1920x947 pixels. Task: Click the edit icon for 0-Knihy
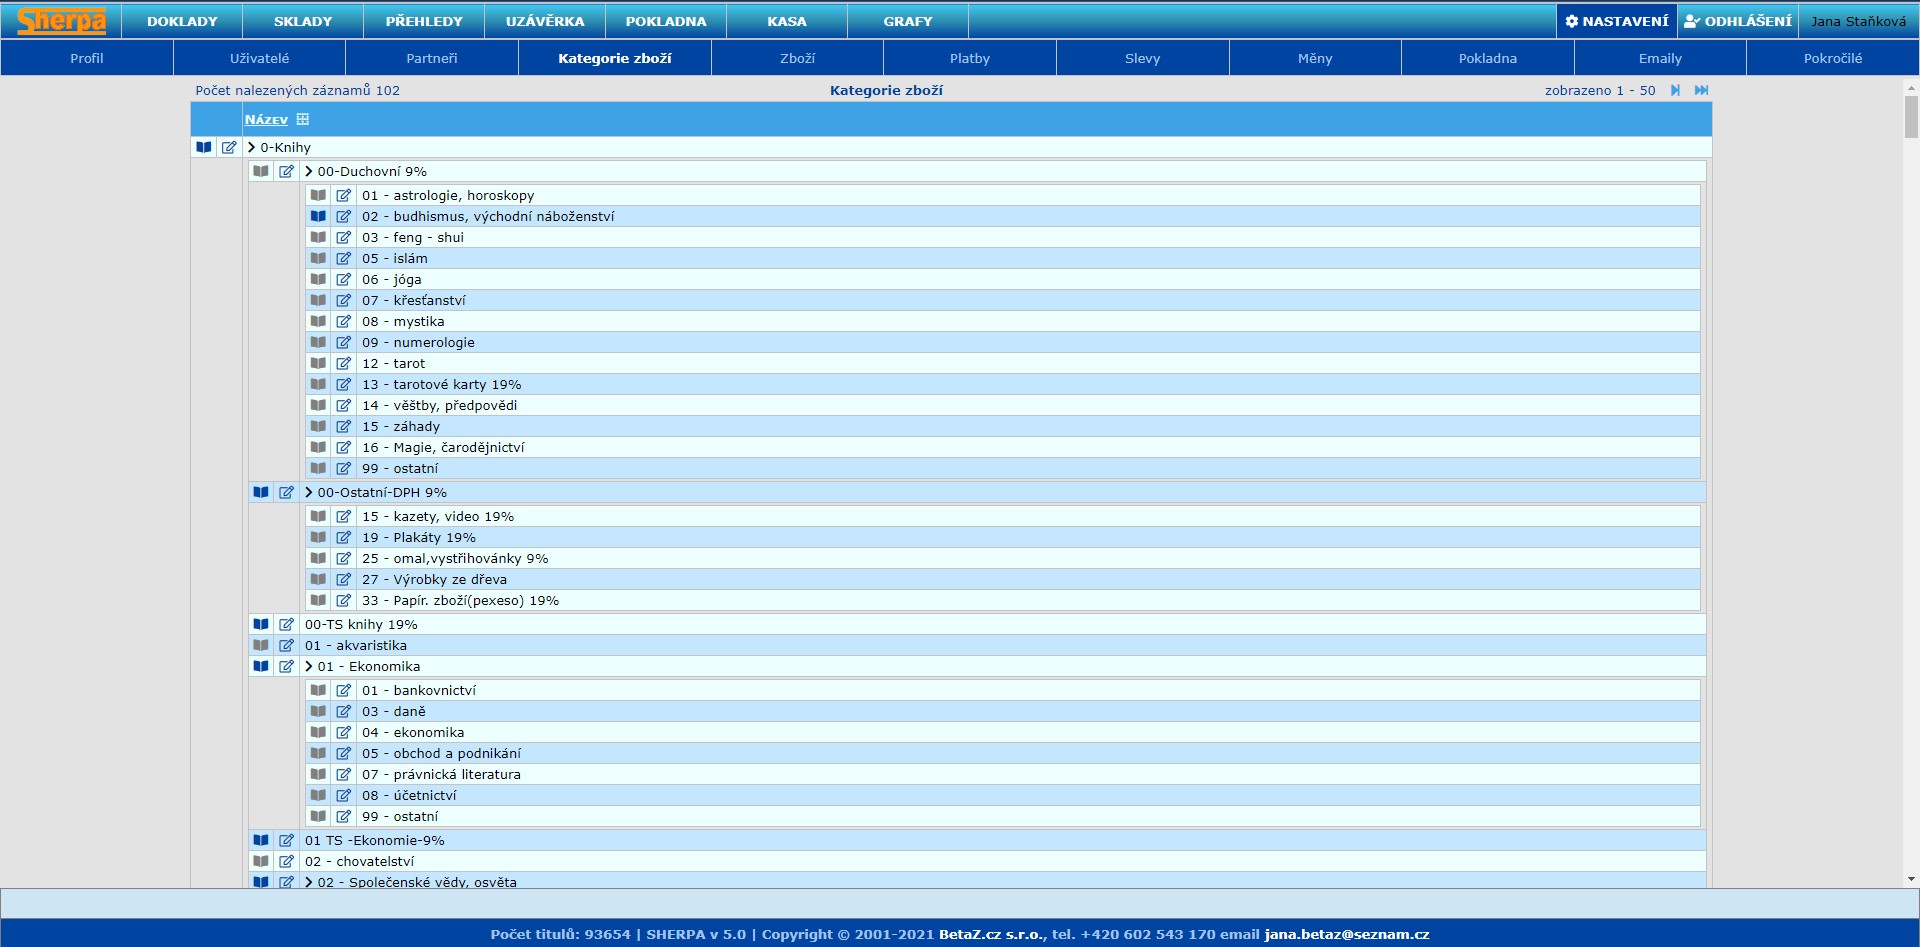(x=229, y=148)
